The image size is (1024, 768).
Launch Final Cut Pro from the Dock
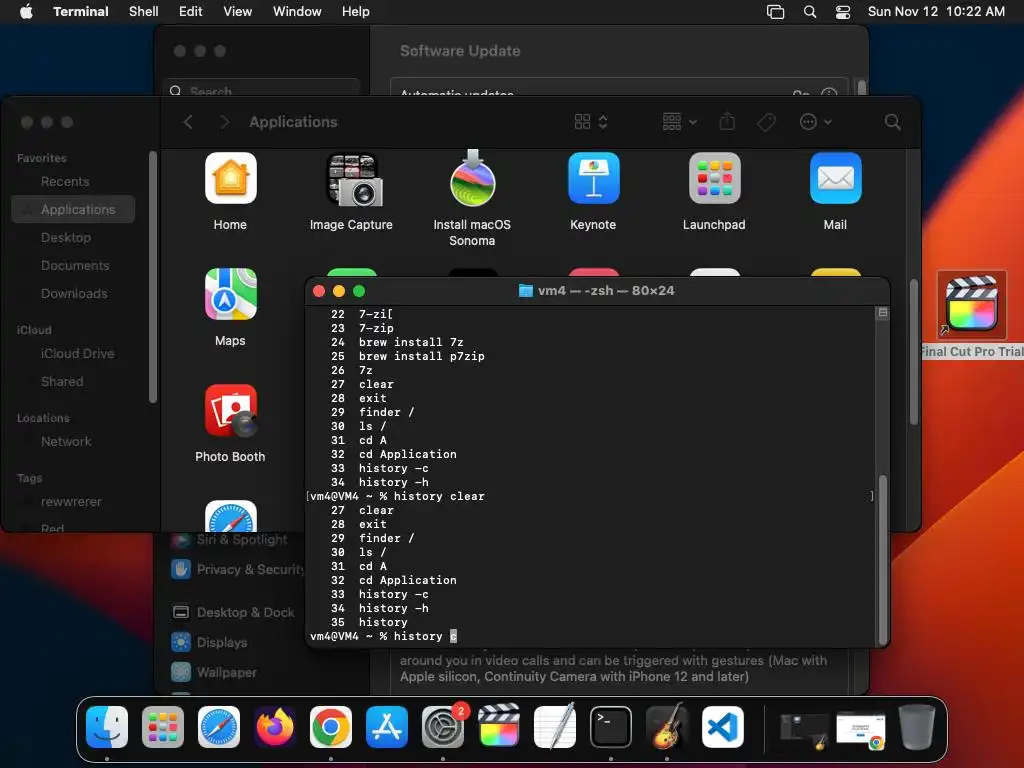499,727
